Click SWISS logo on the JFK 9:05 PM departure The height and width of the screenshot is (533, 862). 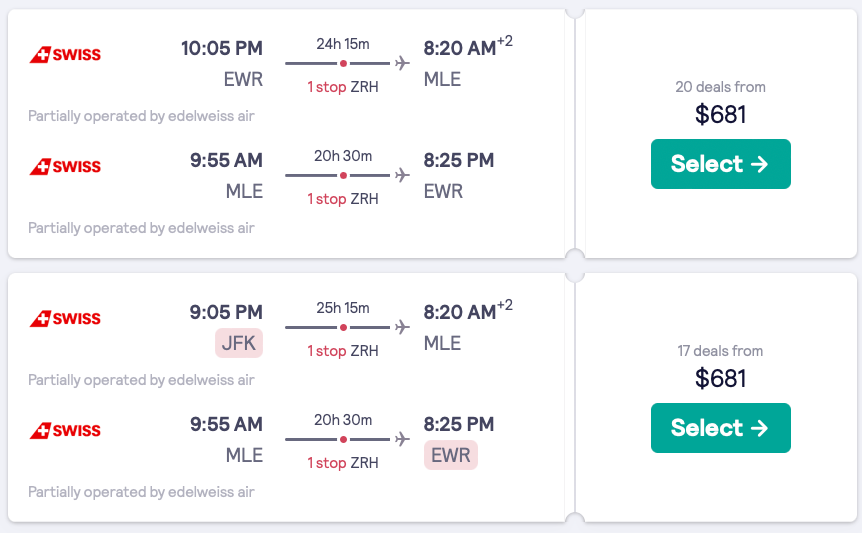65,319
